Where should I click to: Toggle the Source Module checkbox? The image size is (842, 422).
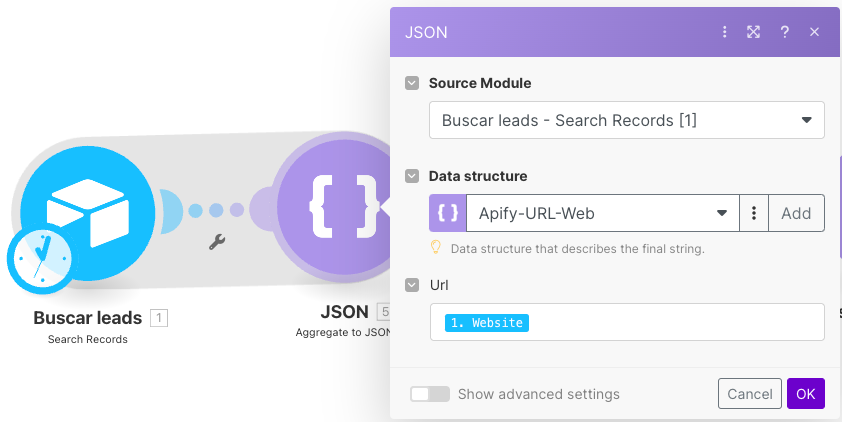pyautogui.click(x=412, y=83)
